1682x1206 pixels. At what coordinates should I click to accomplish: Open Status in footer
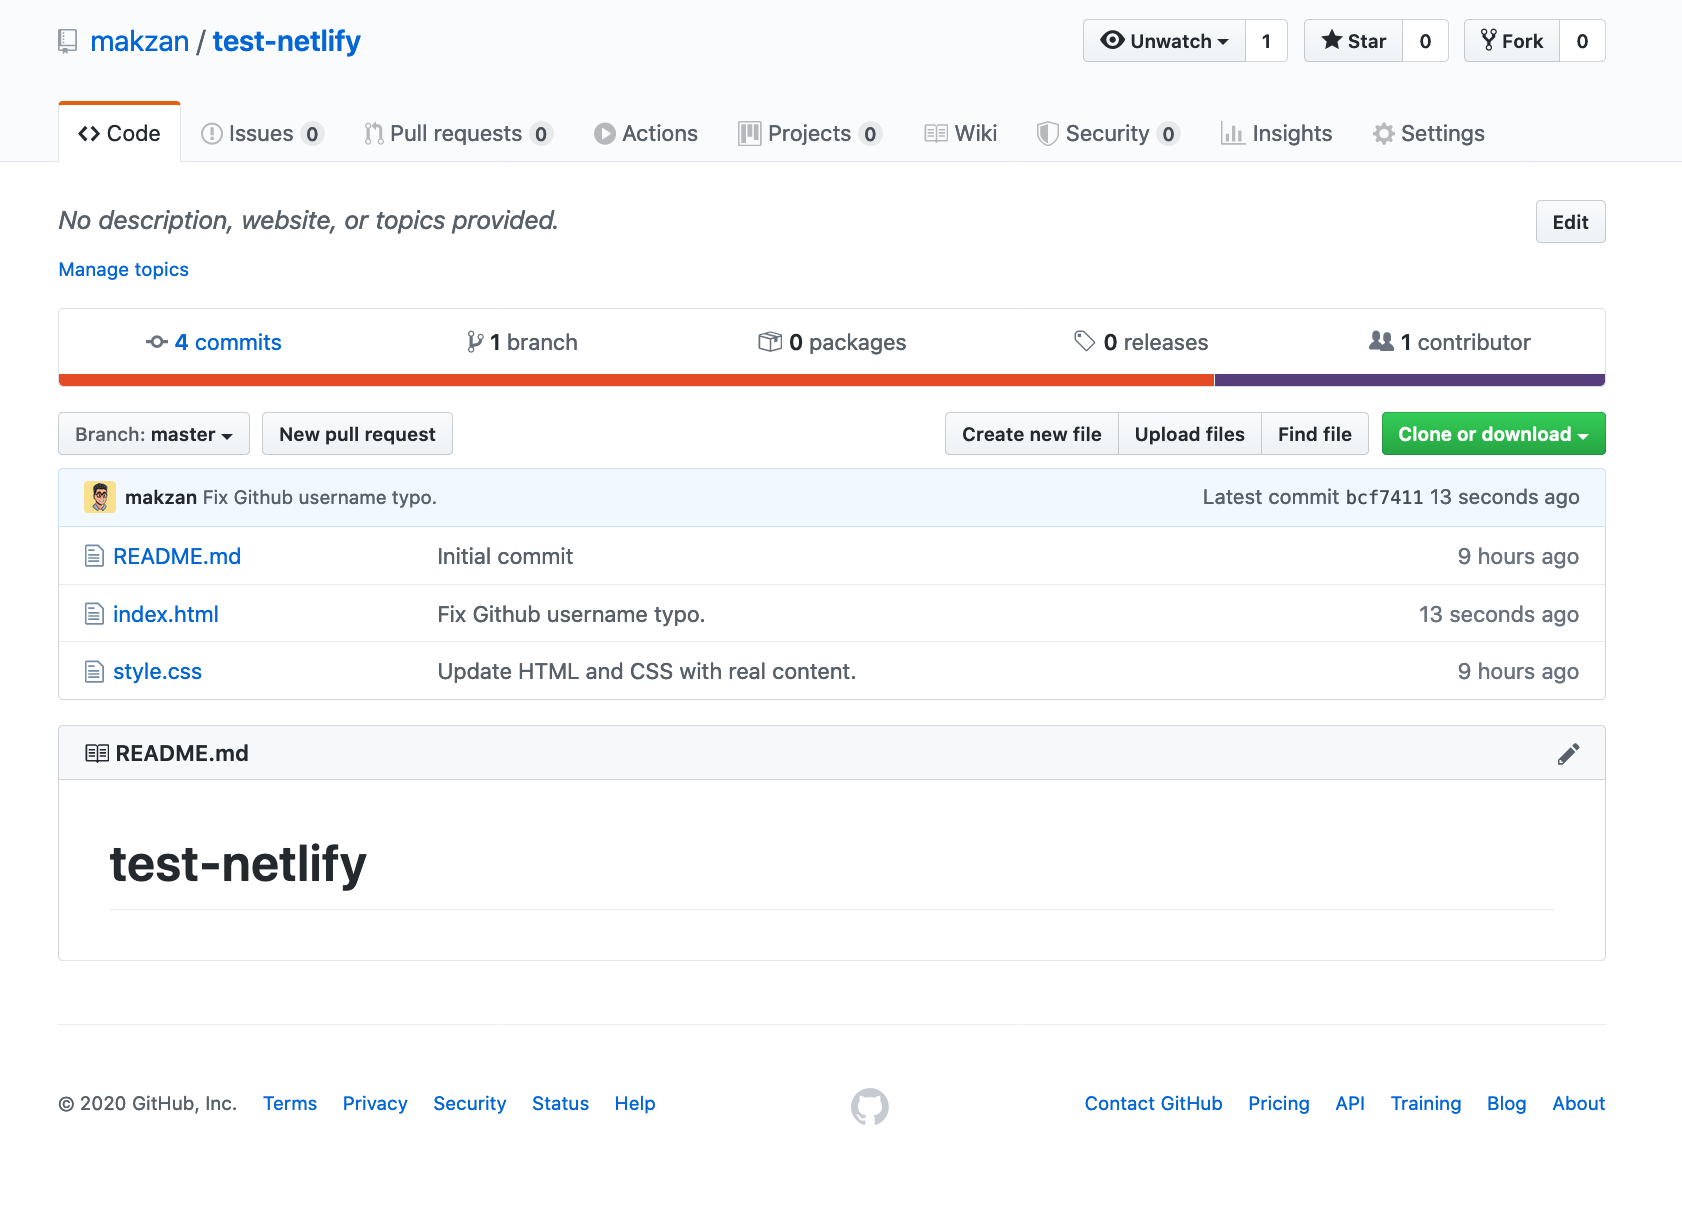(x=560, y=1103)
